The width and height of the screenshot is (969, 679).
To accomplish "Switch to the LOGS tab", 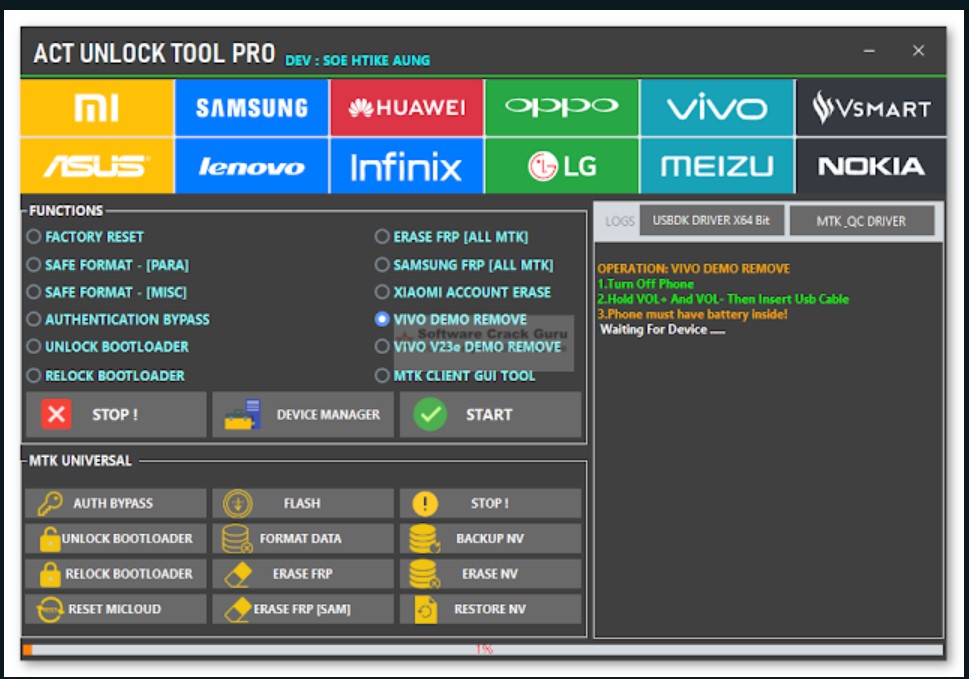I will (x=619, y=221).
